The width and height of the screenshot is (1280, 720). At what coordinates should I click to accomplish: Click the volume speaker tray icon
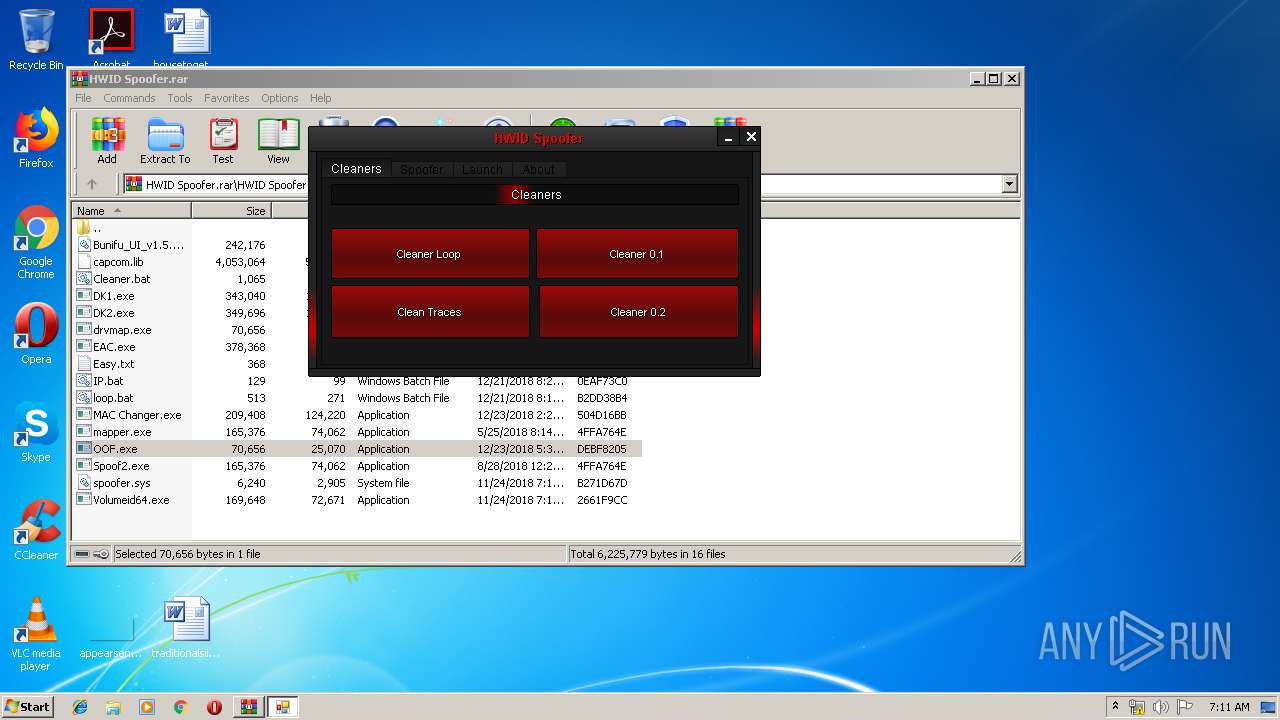pos(1160,707)
